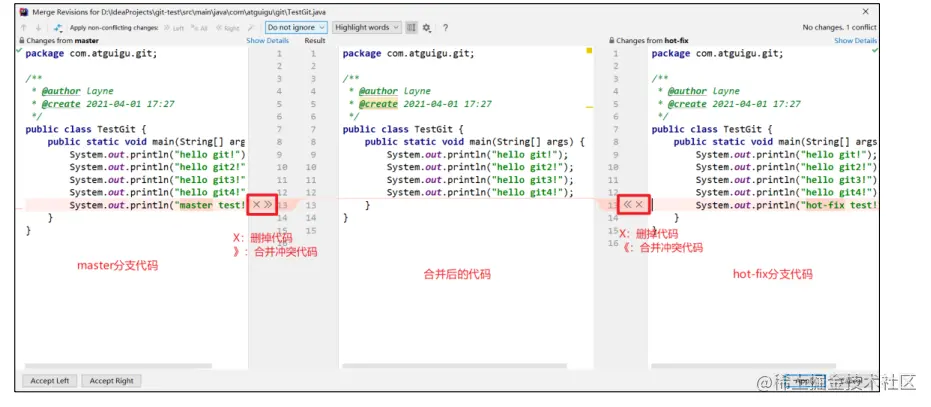Viewport: 931px width, 407px height.
Task: Click 'Show Details' for hot-fix changes
Action: click(856, 40)
